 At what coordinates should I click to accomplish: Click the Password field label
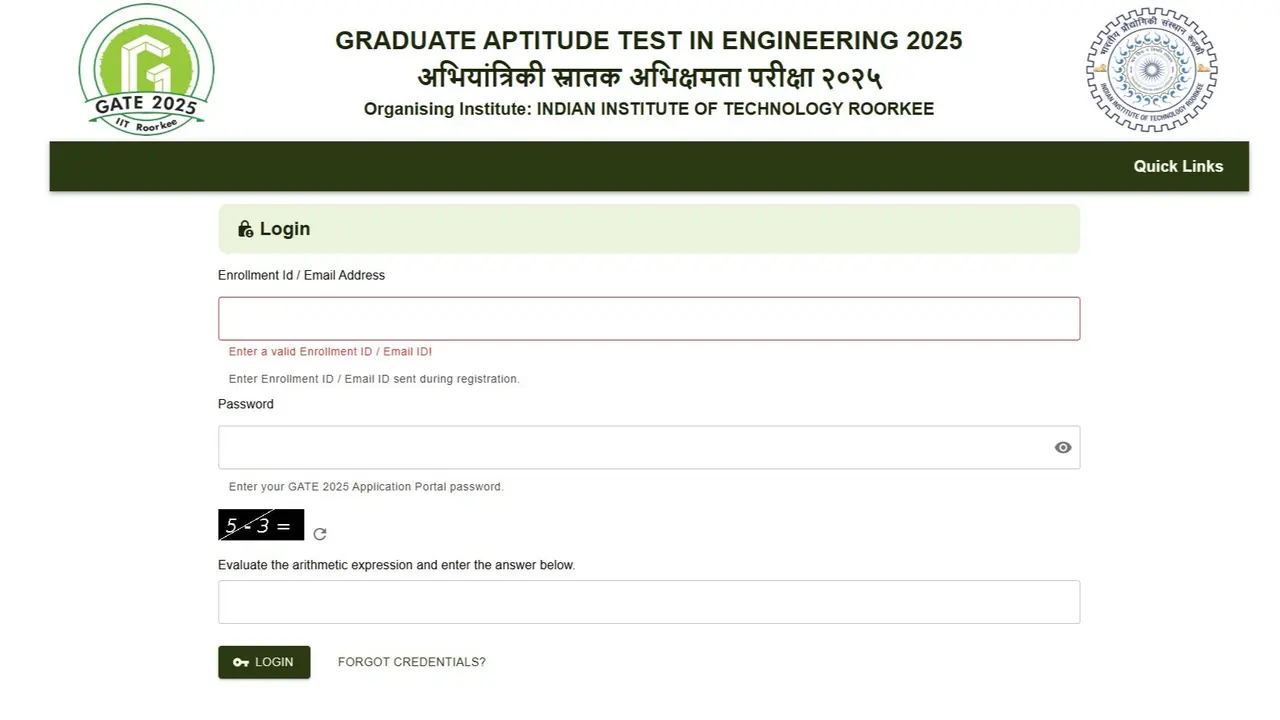click(246, 404)
